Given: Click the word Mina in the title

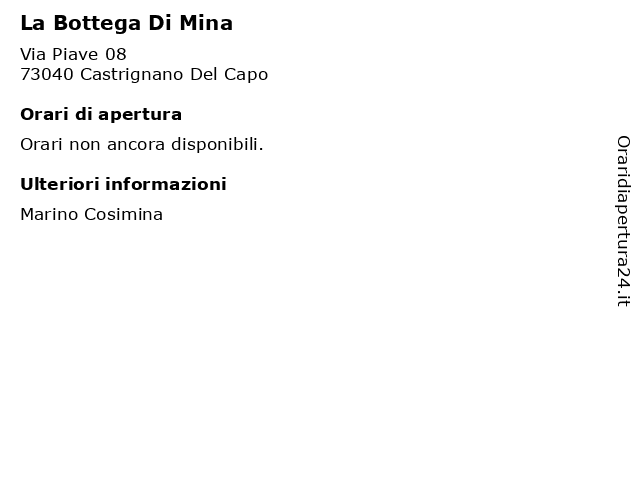Looking at the screenshot, I should tap(206, 23).
